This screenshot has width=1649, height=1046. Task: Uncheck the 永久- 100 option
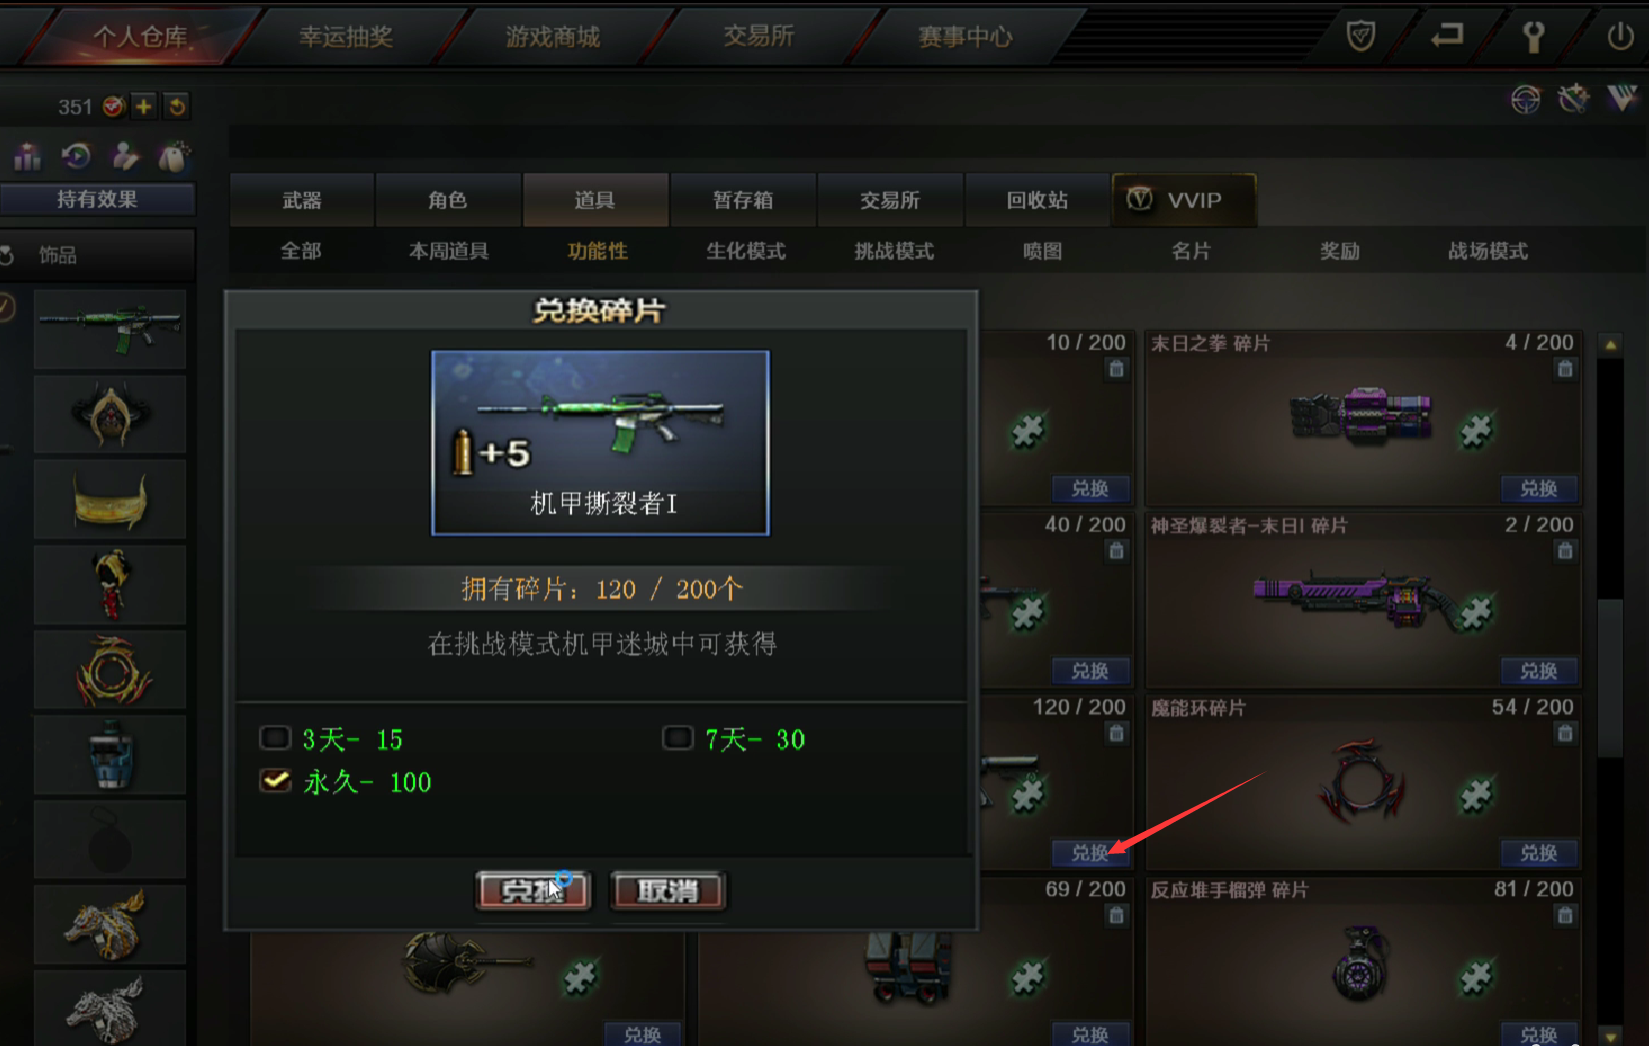point(274,780)
